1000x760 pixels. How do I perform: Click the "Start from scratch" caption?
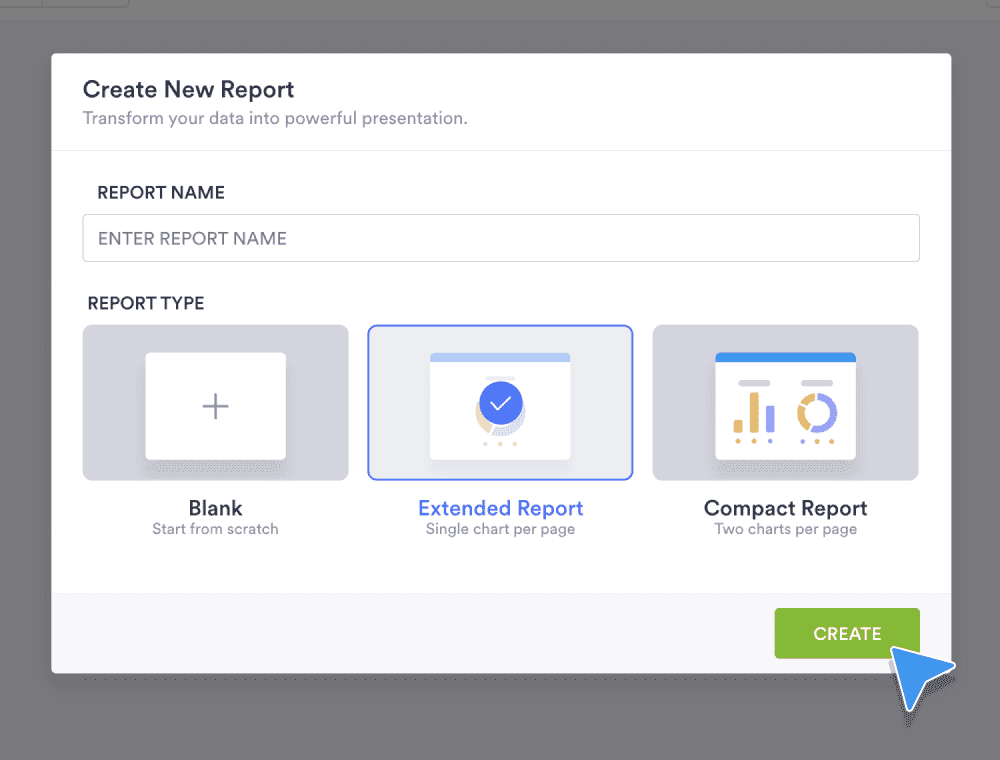tap(215, 529)
